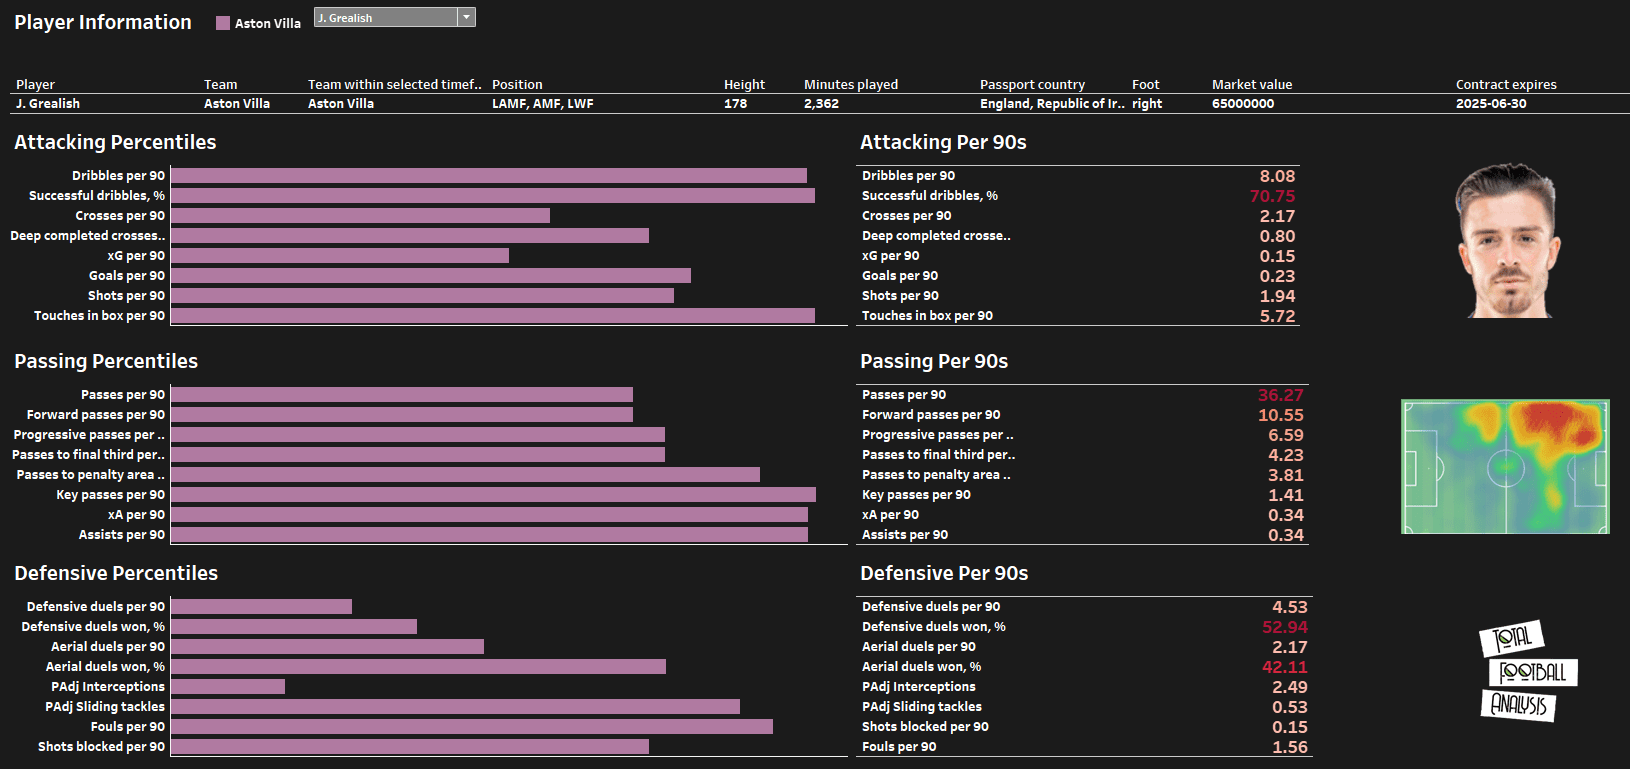The height and width of the screenshot is (769, 1630).
Task: Click the Player Information title
Action: tap(103, 22)
